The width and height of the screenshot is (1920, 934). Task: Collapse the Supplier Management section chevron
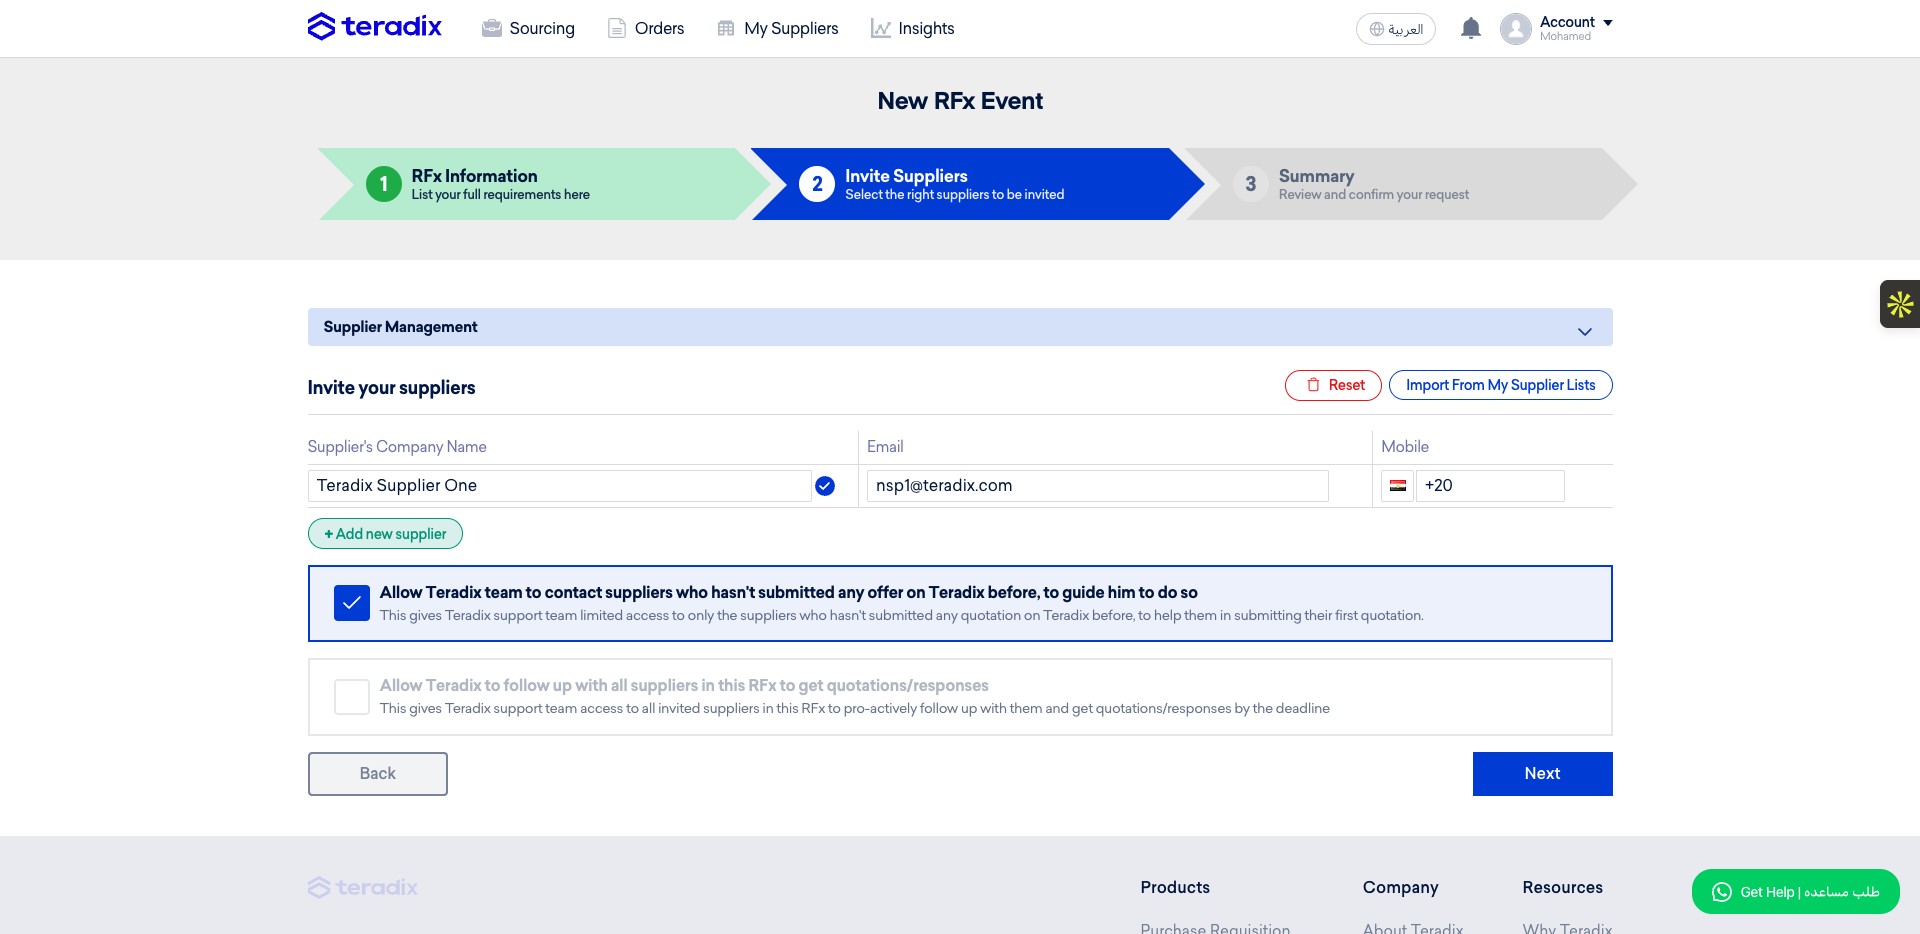coord(1585,331)
